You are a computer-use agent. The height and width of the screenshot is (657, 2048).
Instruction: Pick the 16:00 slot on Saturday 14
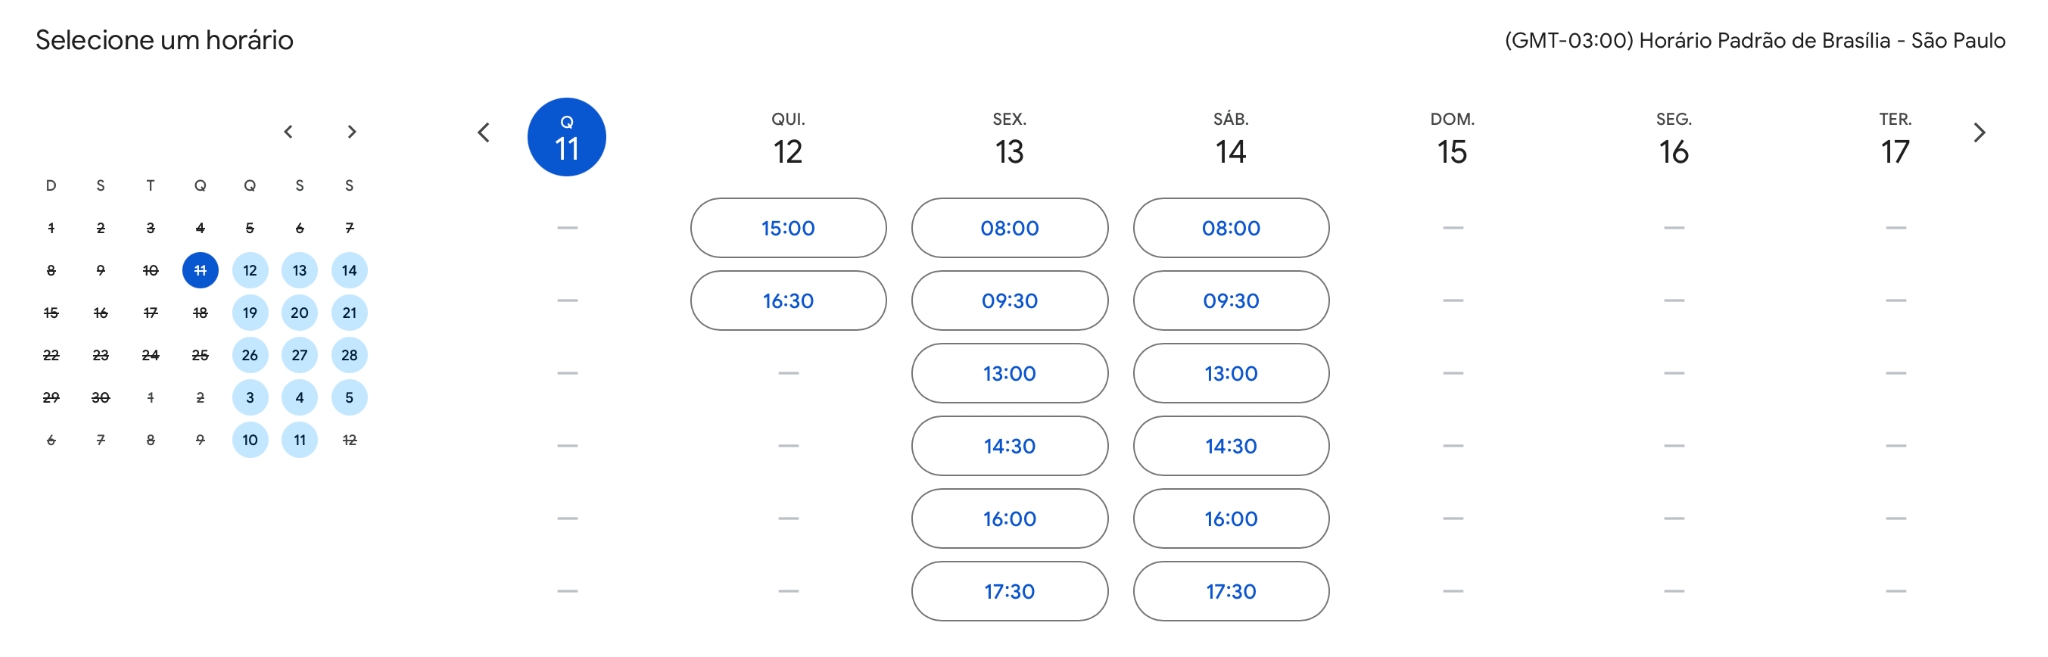pos(1231,519)
